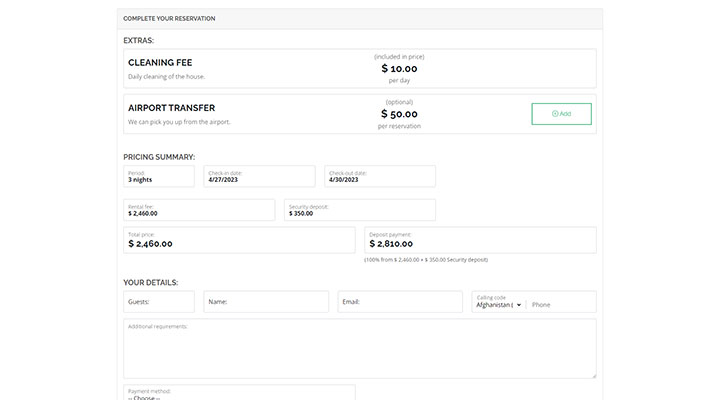
Task: Click the Check-out date field 4/30/2023
Action: click(380, 176)
